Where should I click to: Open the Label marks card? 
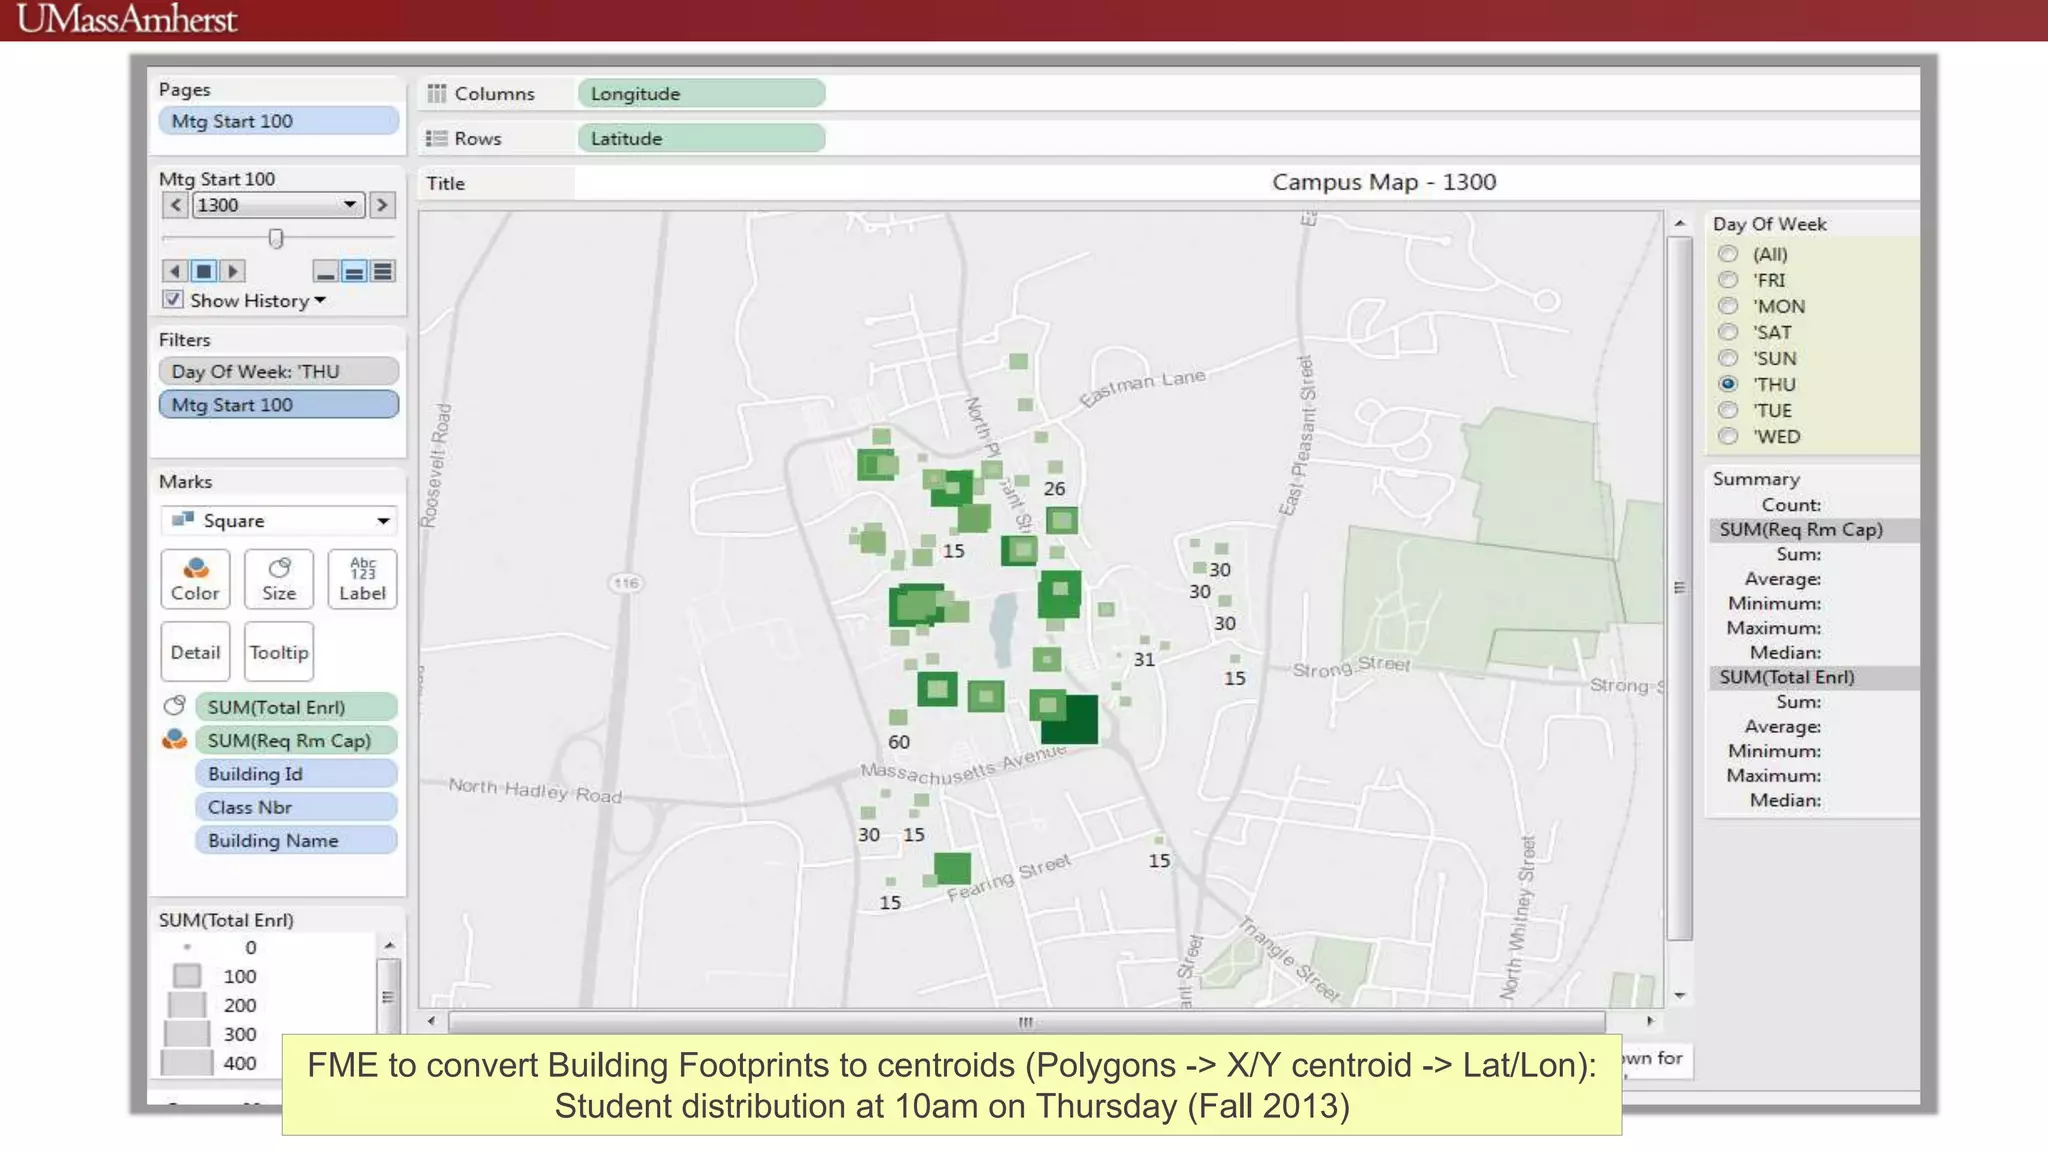[362, 579]
